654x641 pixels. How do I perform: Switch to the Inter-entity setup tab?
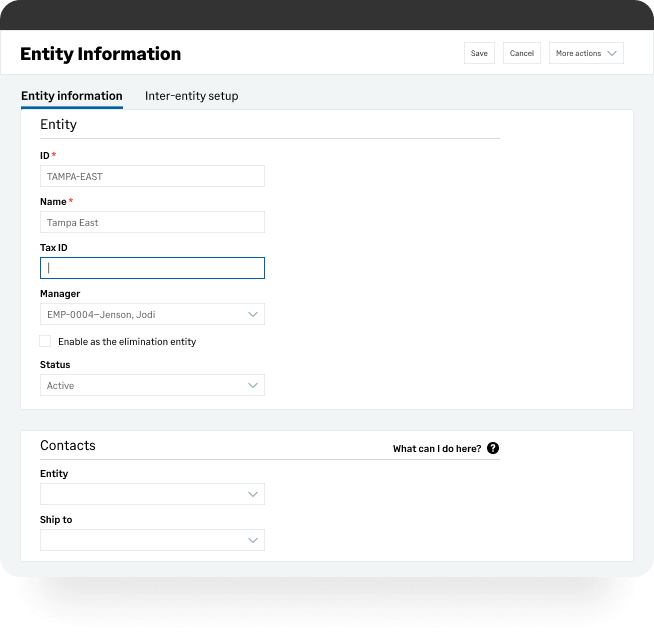pyautogui.click(x=191, y=96)
